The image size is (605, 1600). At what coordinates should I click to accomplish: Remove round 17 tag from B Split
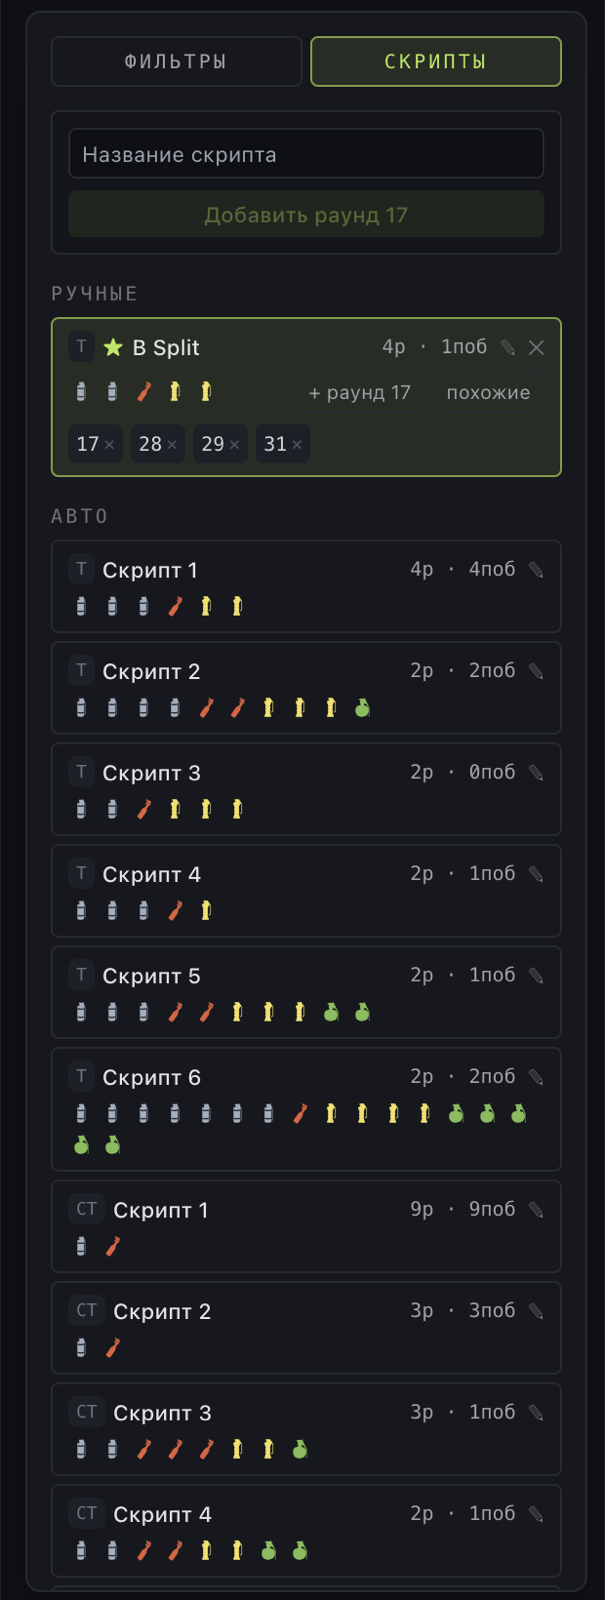[x=110, y=445]
